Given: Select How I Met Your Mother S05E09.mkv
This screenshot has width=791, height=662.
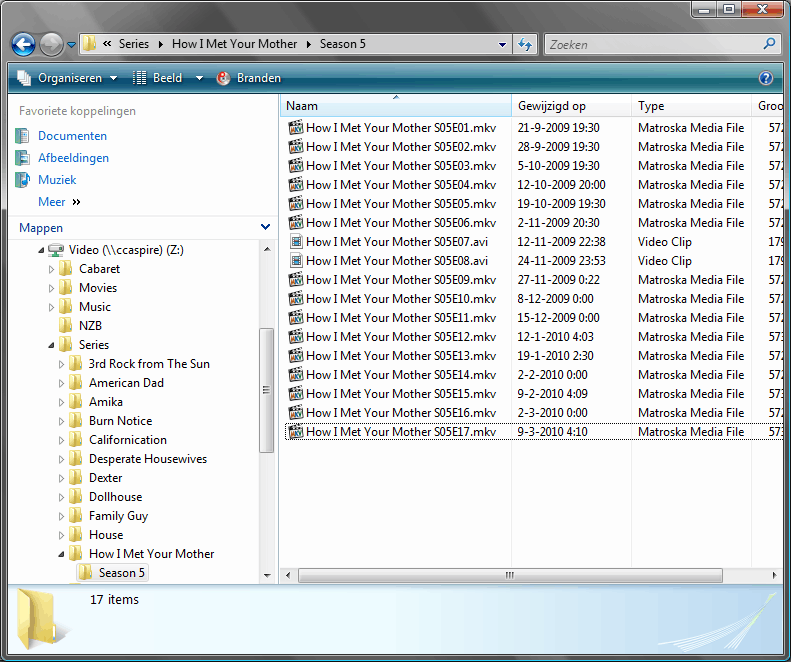Looking at the screenshot, I should tap(401, 280).
